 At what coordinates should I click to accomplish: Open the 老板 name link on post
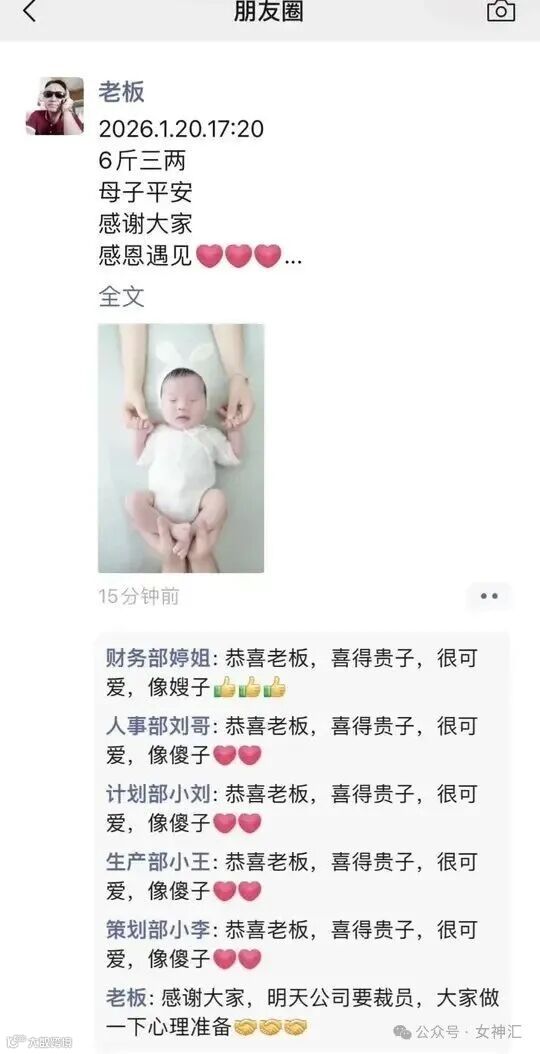[122, 92]
